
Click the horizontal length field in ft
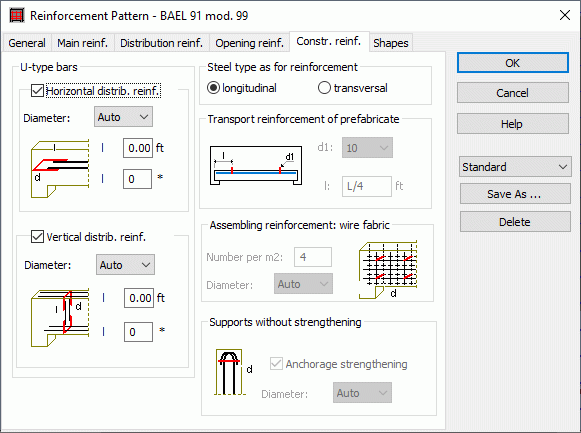(138, 148)
